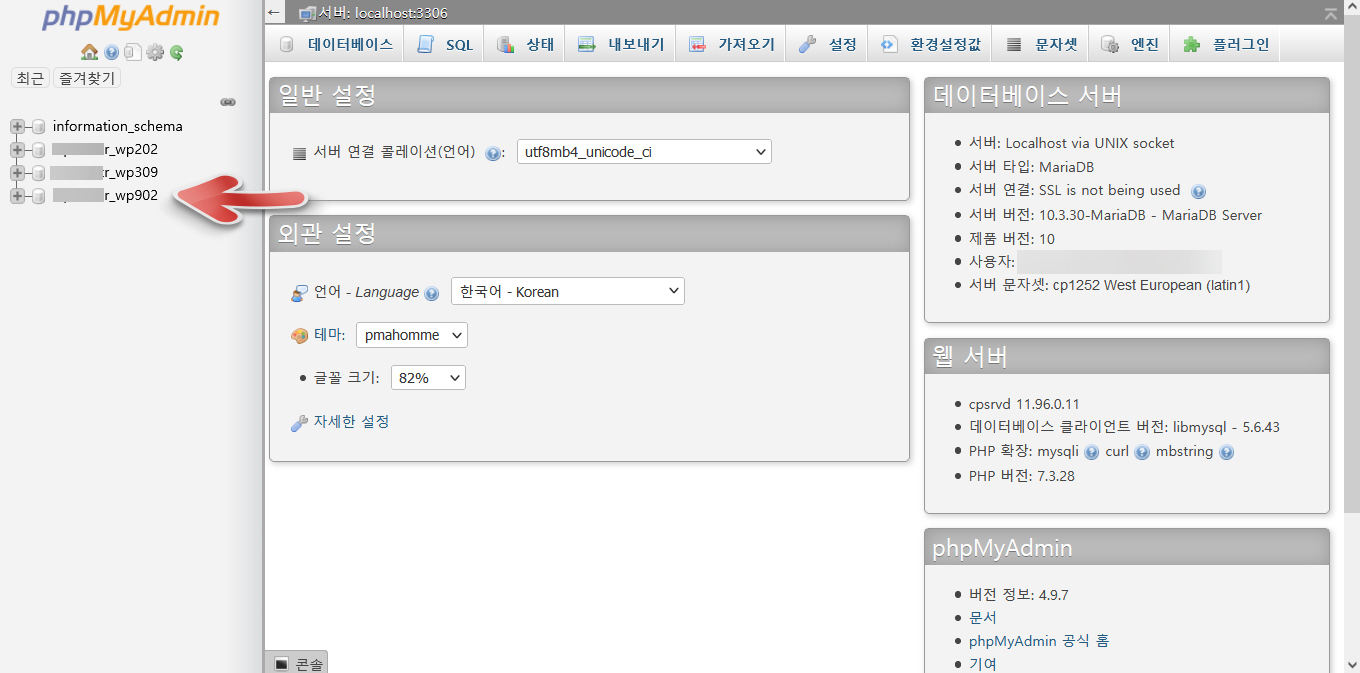
Task: Open the utf8mb4_unicode_ci collation dropdown
Action: (x=644, y=152)
